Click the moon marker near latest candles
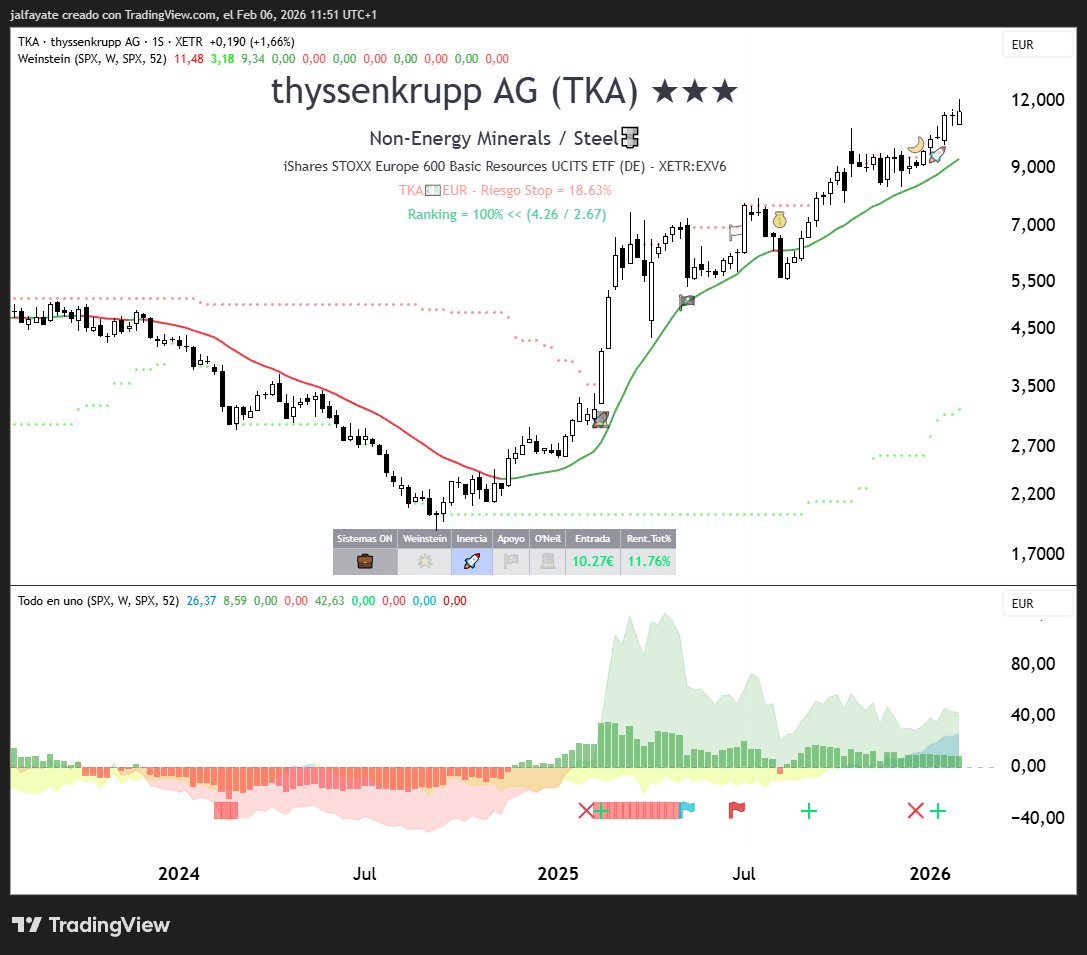Screen dimensions: 1087x955 tap(916, 145)
